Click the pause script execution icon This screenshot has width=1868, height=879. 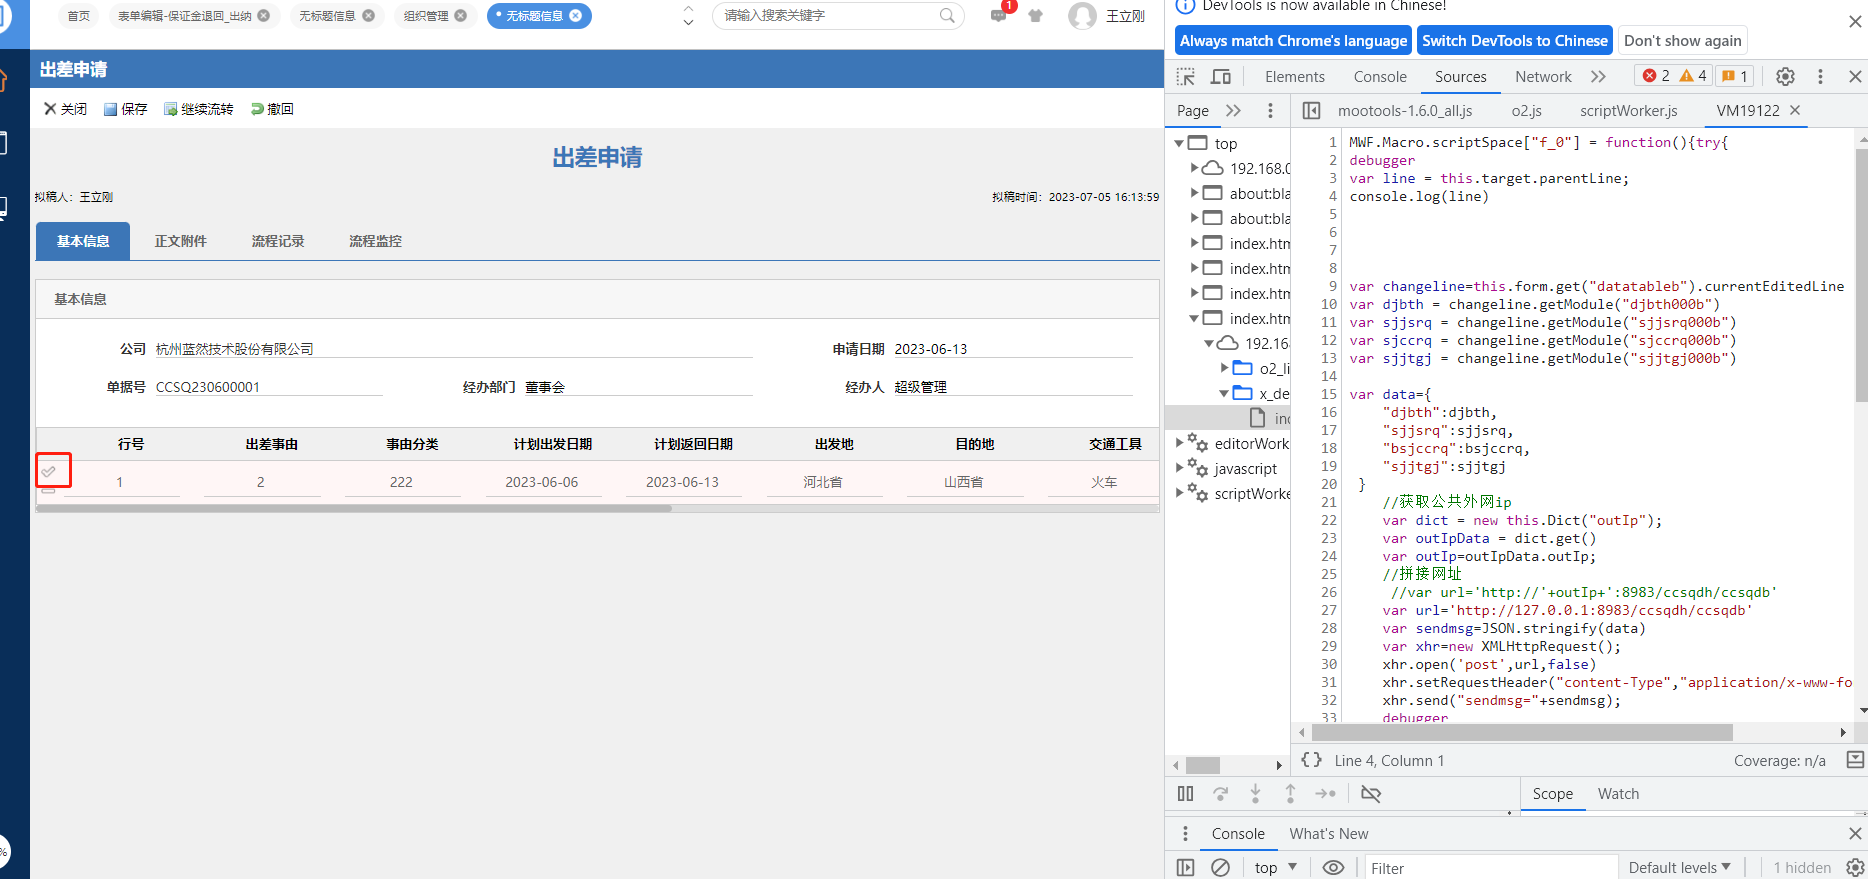click(1186, 794)
